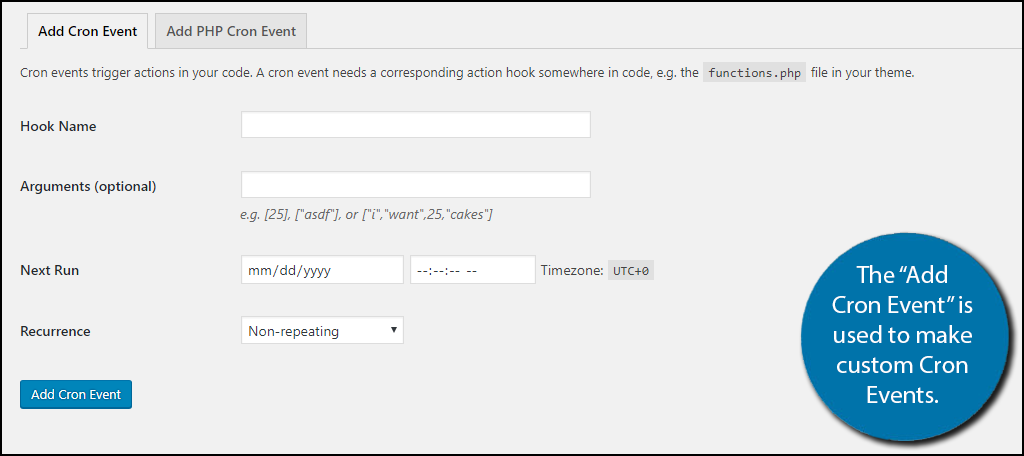Select the month segment of Next Run date
This screenshot has height=456, width=1024.
click(x=258, y=270)
